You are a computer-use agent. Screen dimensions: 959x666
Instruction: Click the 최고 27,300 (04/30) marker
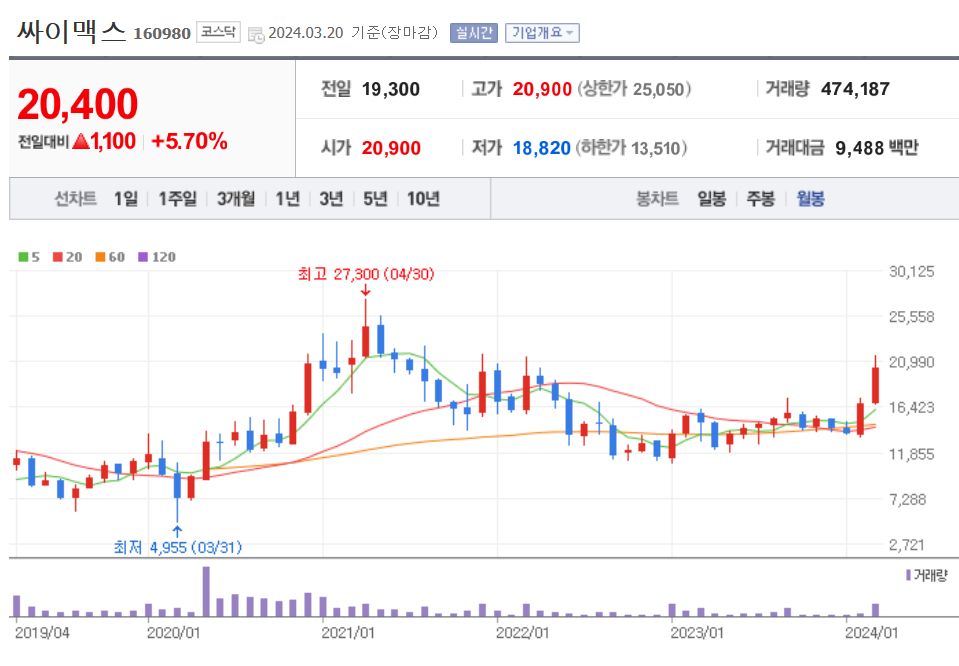(x=366, y=274)
